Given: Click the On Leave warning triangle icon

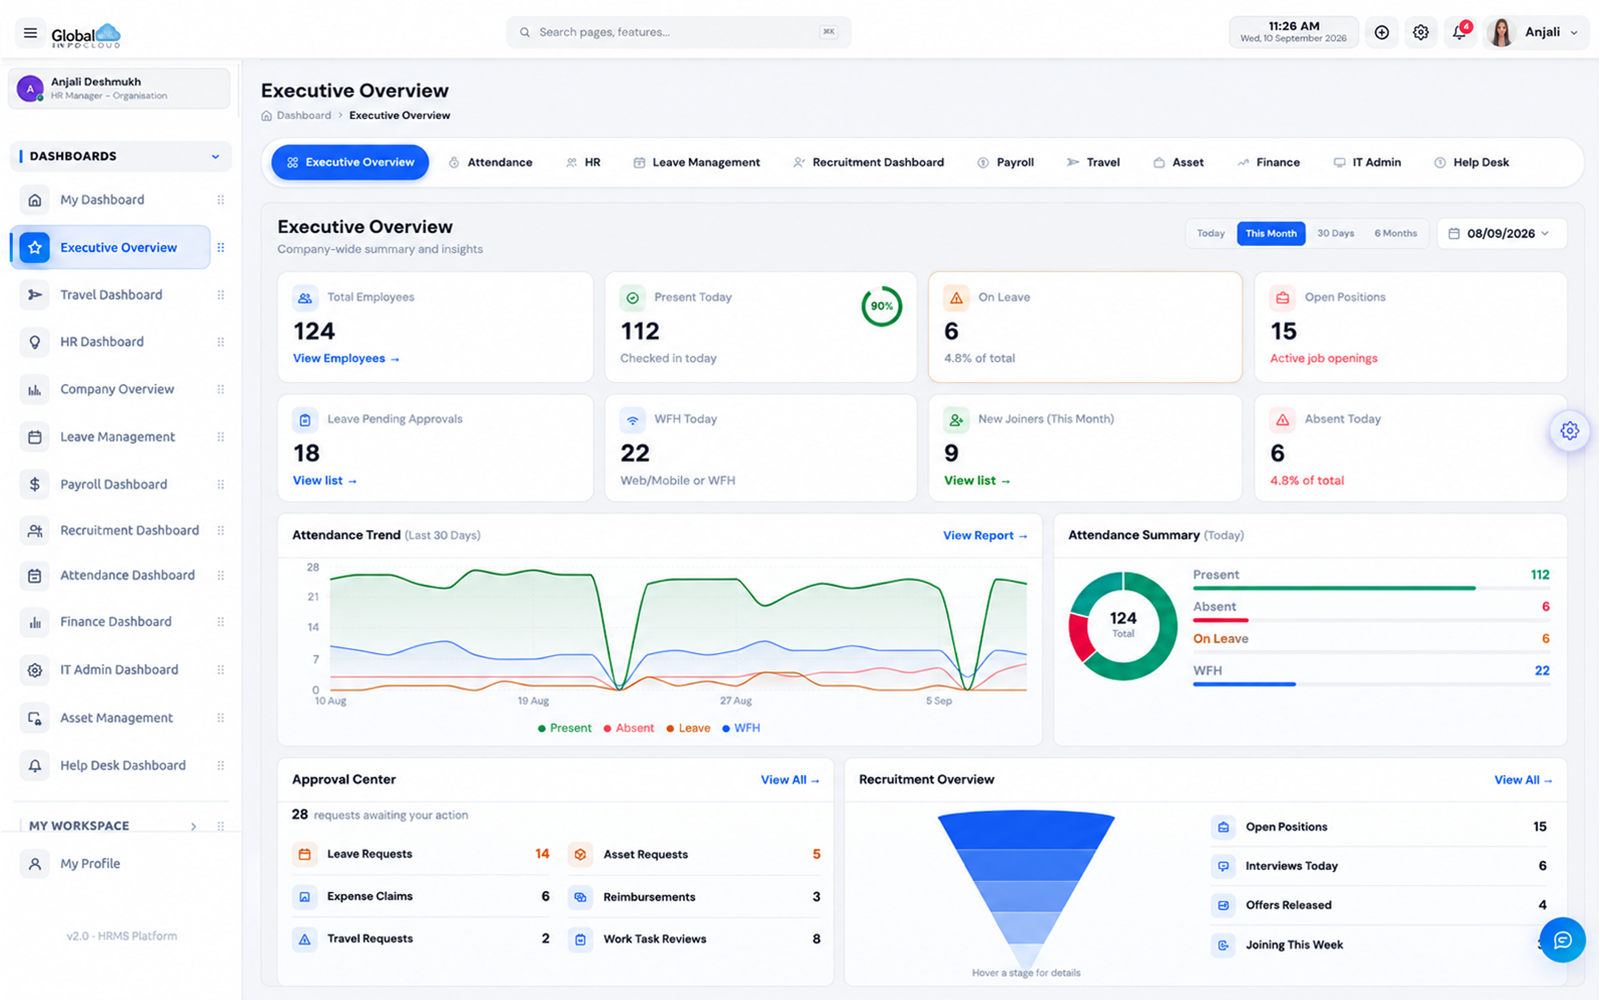Looking at the screenshot, I should click(x=956, y=298).
